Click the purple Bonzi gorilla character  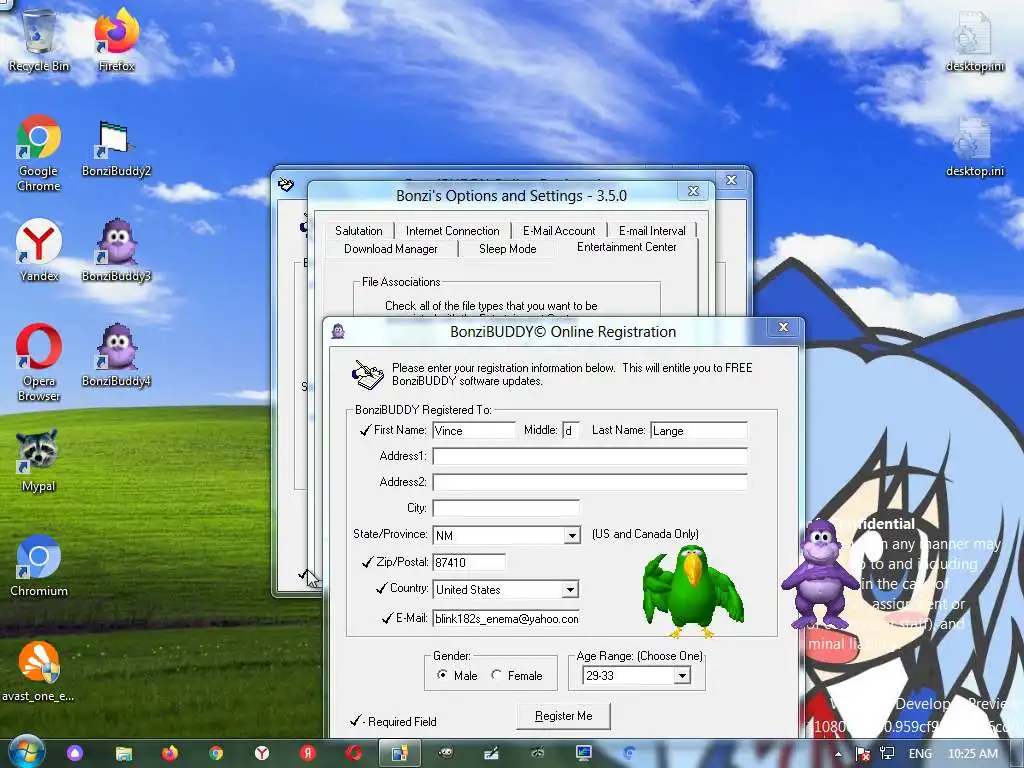point(820,573)
